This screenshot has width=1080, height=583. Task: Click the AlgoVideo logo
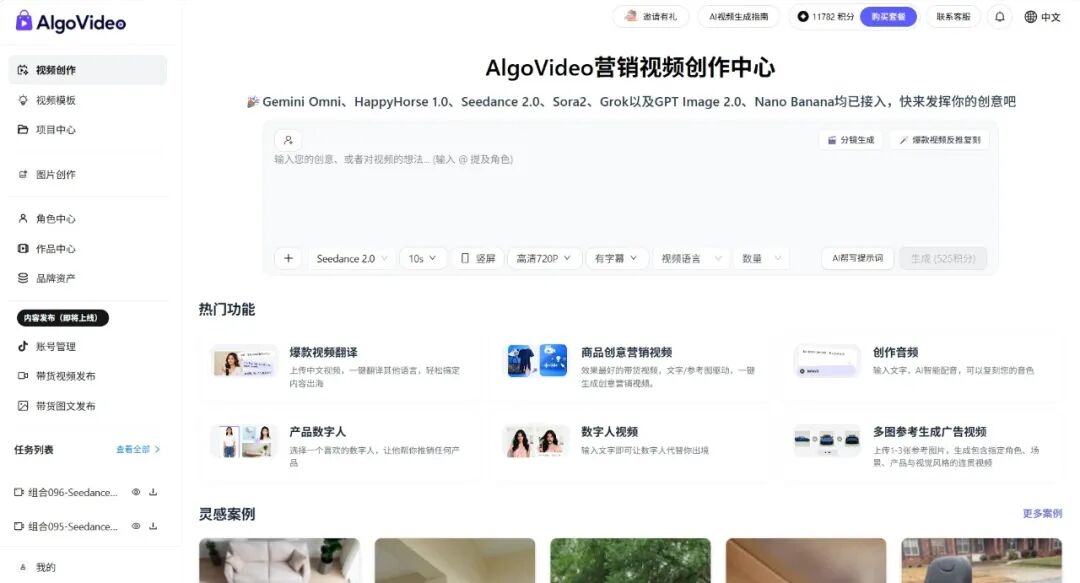coord(71,22)
